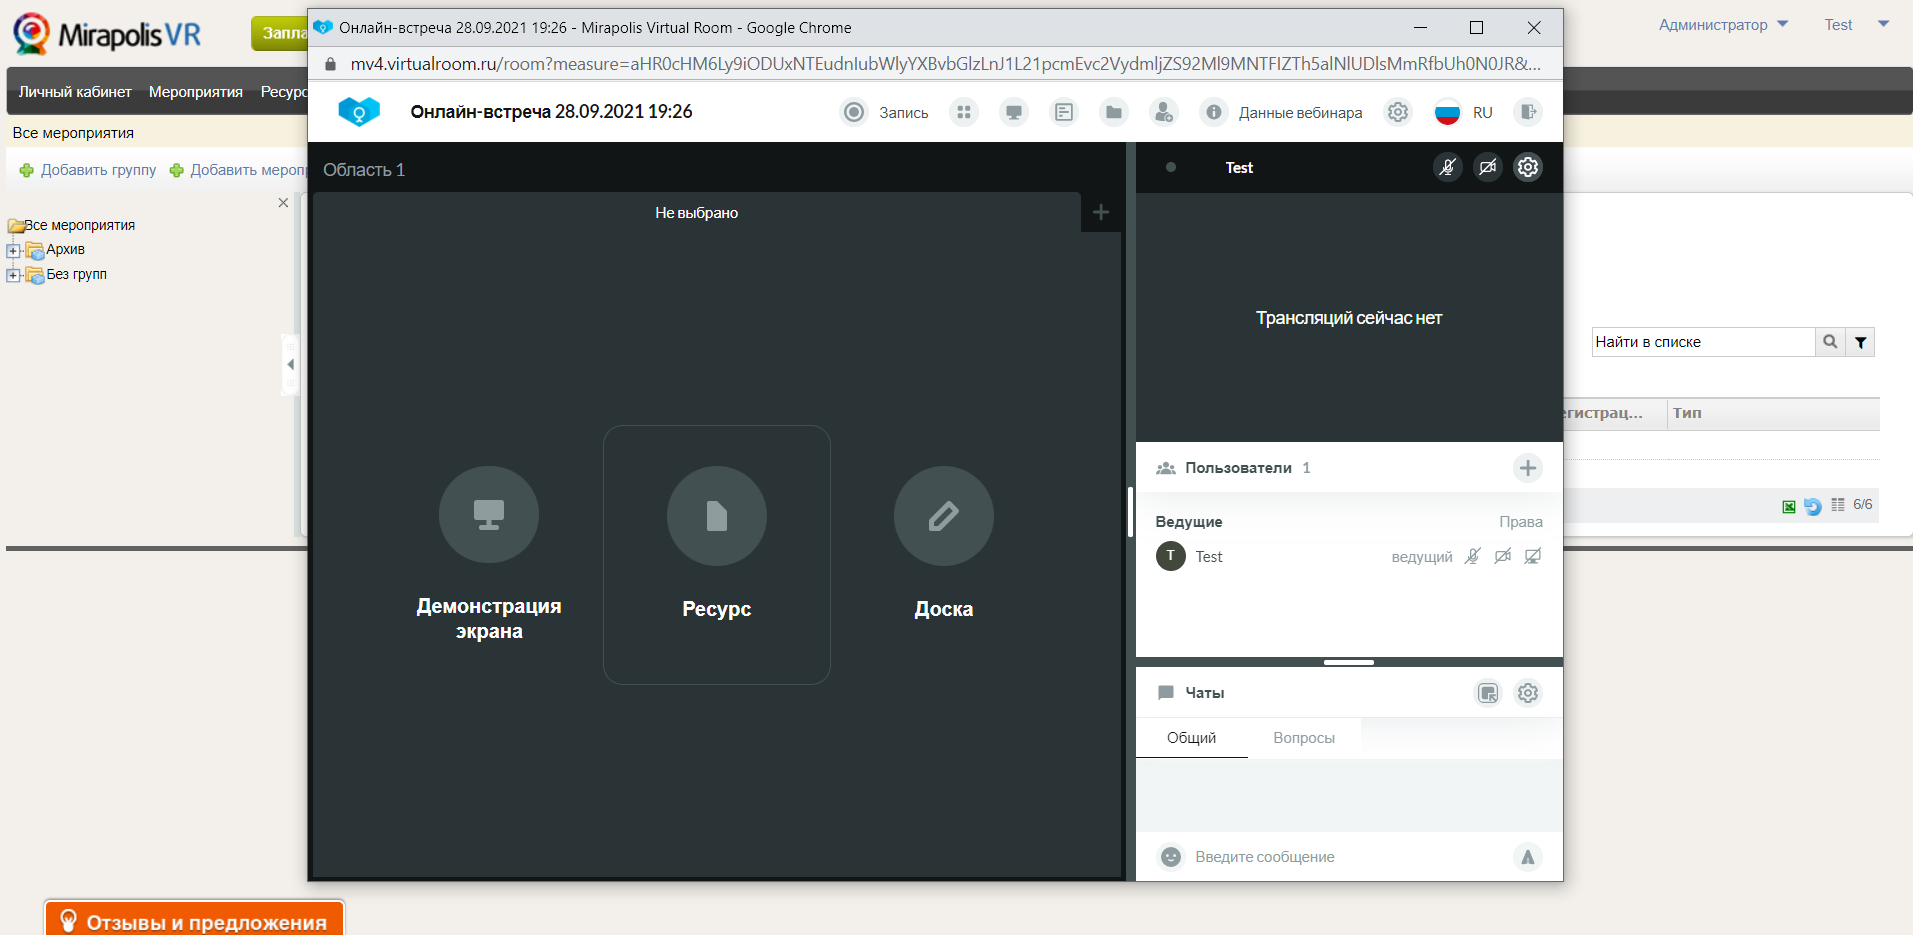Open Личный кабинет menu in background page
1913x935 pixels.
75,92
